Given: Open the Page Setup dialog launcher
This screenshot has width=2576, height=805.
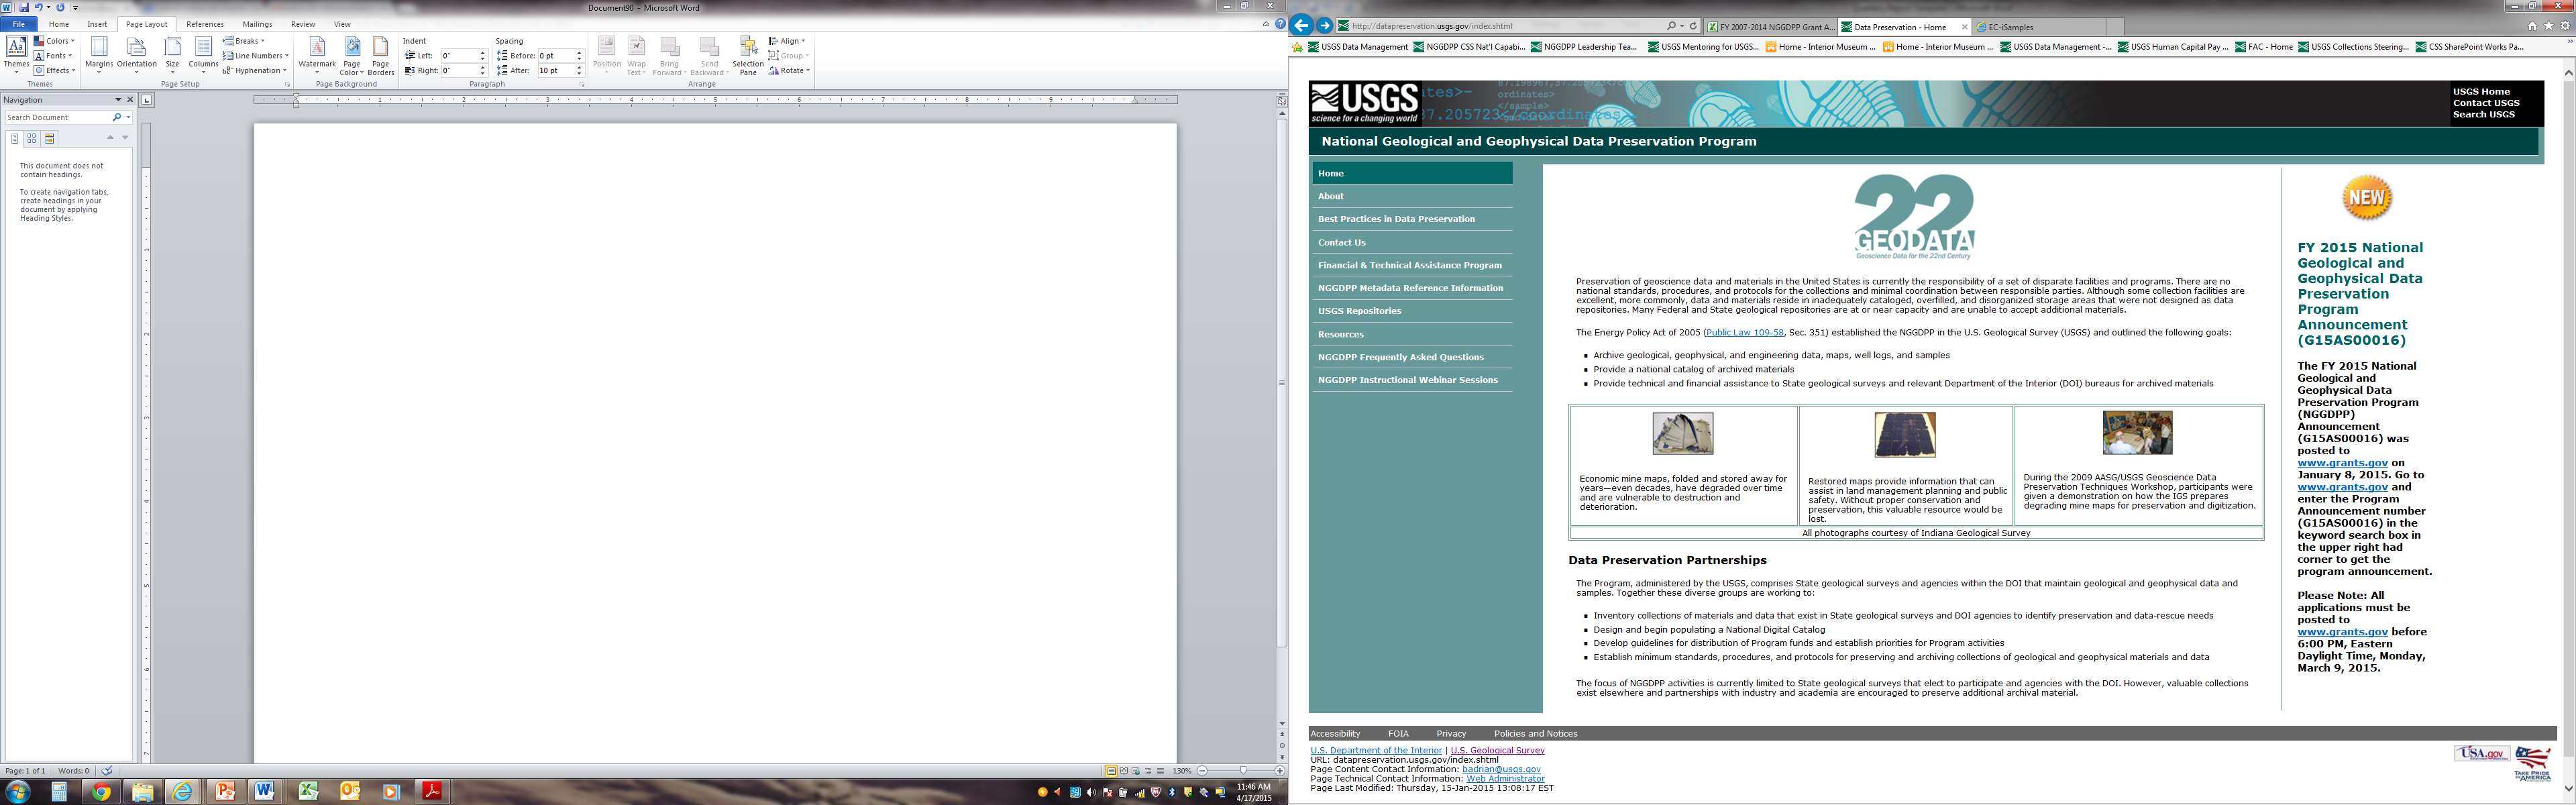Looking at the screenshot, I should [x=287, y=85].
